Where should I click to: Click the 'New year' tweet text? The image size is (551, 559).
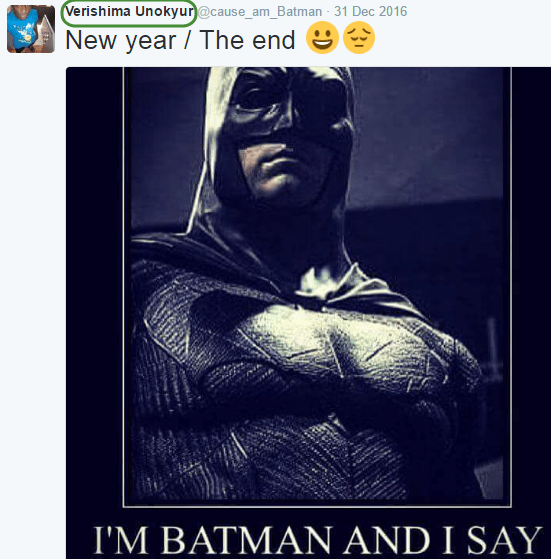point(121,40)
